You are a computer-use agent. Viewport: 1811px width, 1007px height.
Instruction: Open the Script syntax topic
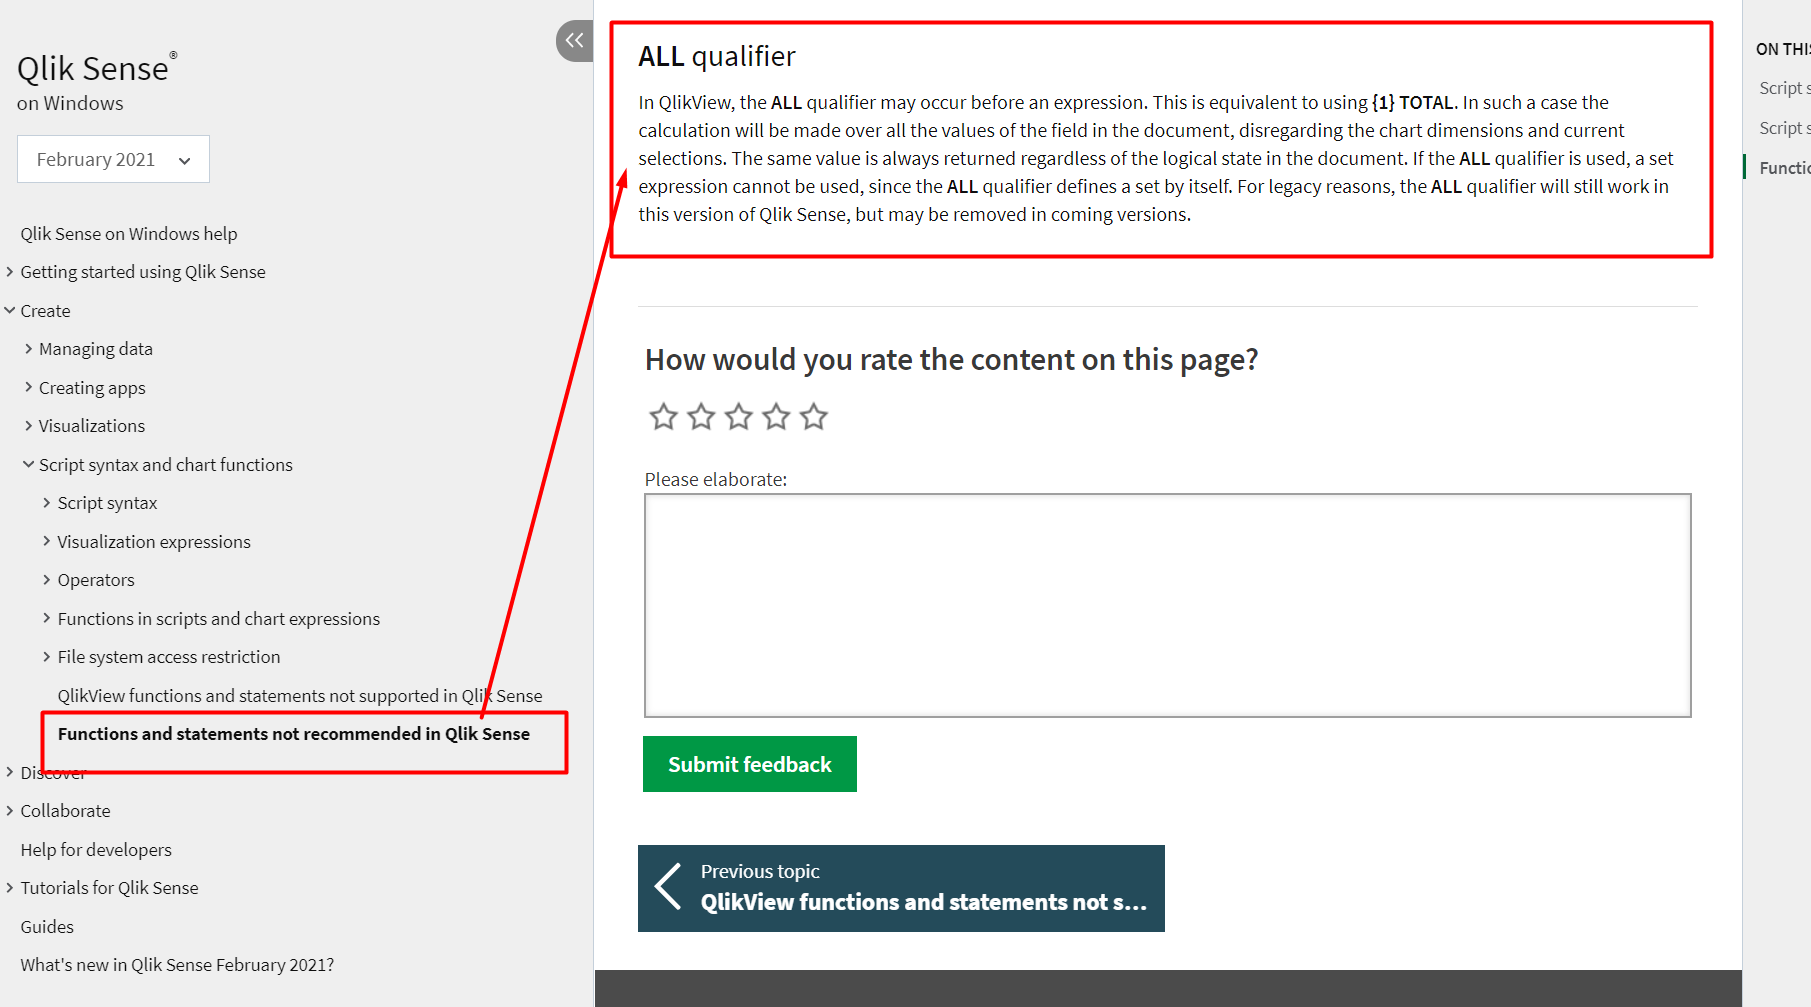tap(107, 503)
